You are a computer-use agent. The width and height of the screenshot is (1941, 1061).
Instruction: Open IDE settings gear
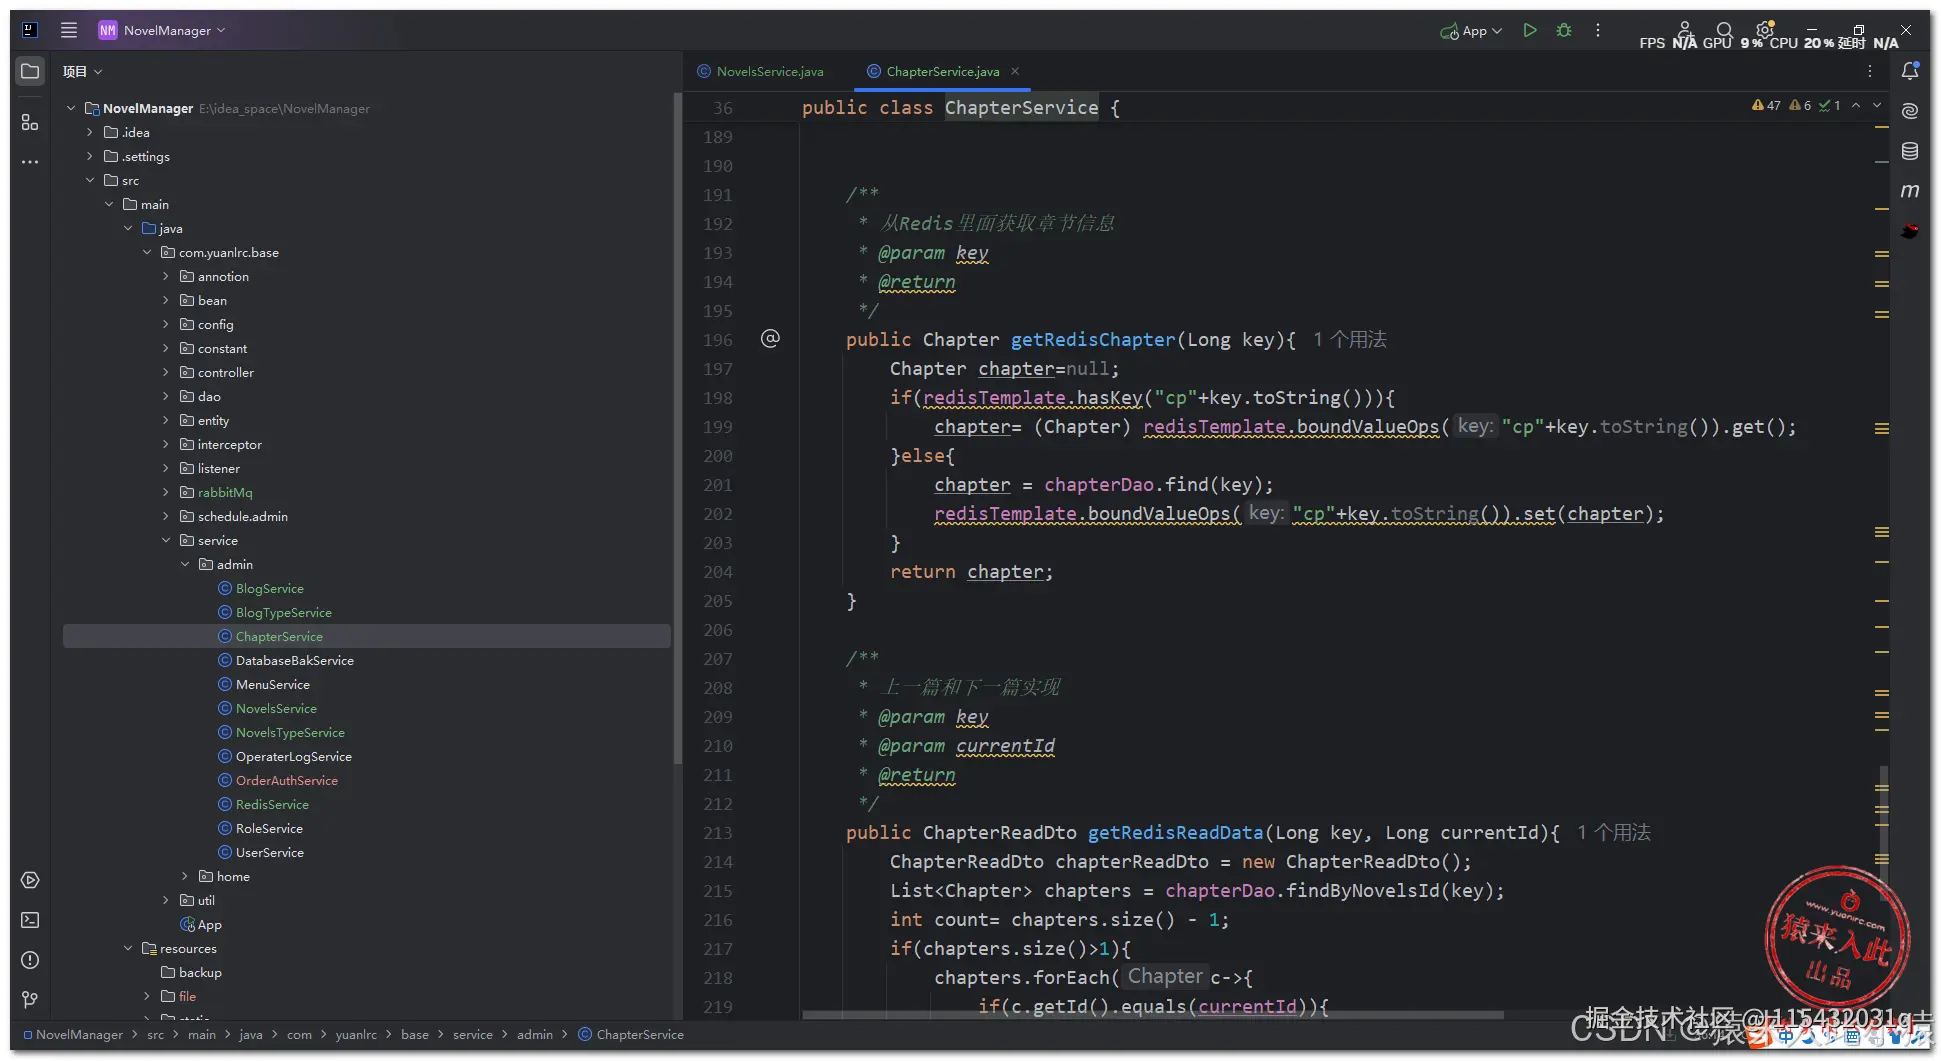pos(1765,29)
